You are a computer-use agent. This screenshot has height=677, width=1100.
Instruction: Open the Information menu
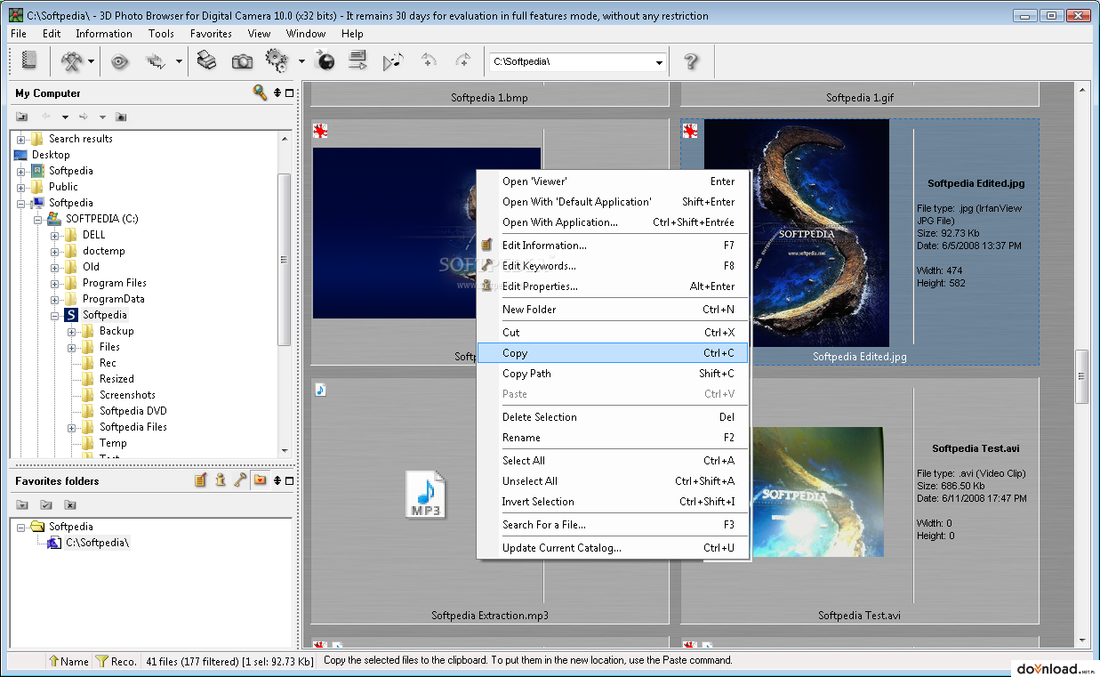point(104,34)
